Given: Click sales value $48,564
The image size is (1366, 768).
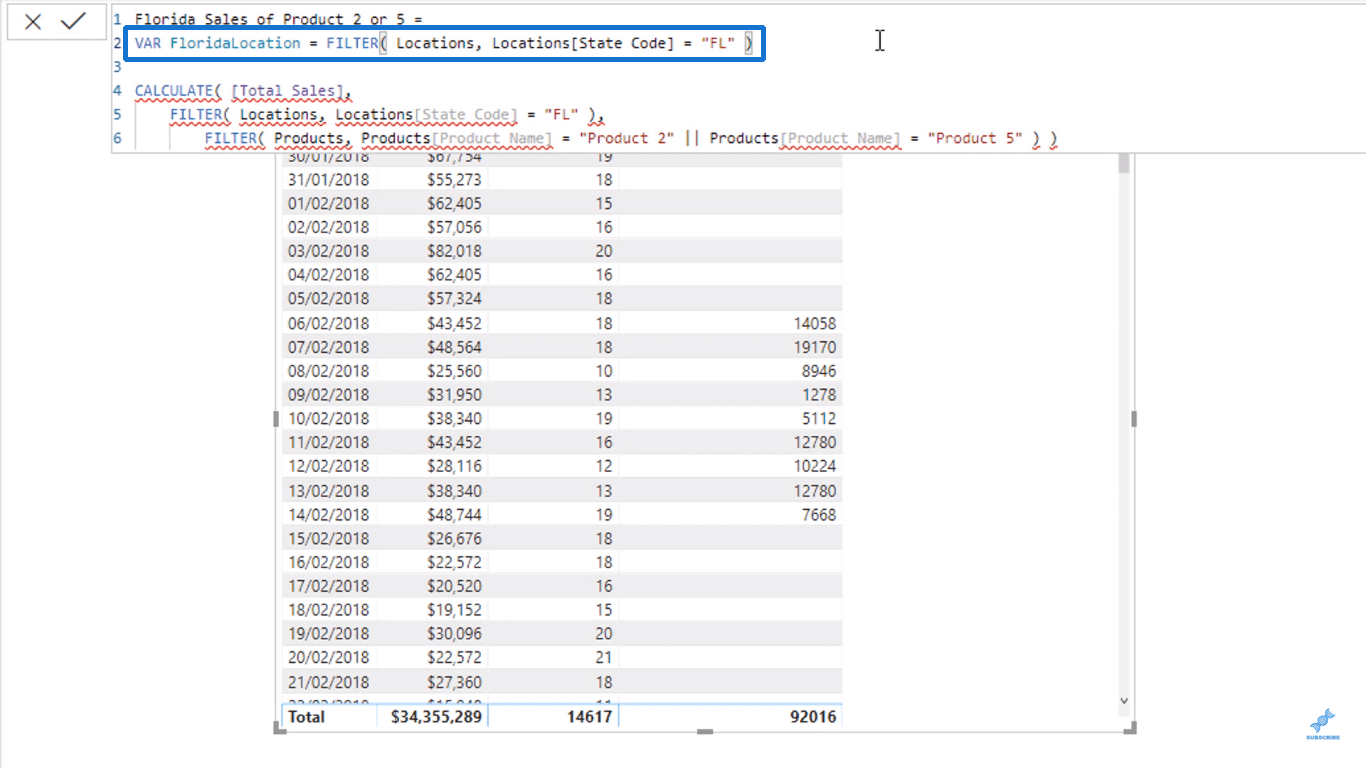Looking at the screenshot, I should point(454,347).
